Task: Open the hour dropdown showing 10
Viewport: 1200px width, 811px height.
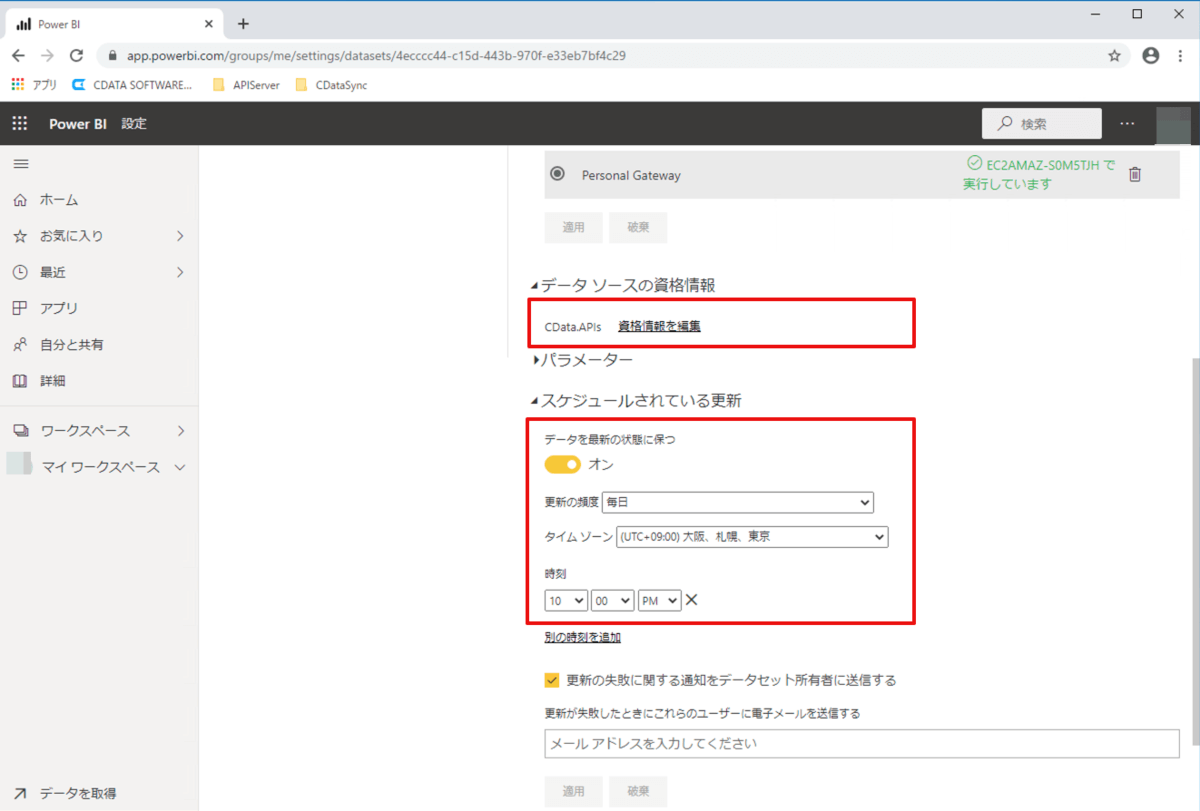Action: [566, 600]
